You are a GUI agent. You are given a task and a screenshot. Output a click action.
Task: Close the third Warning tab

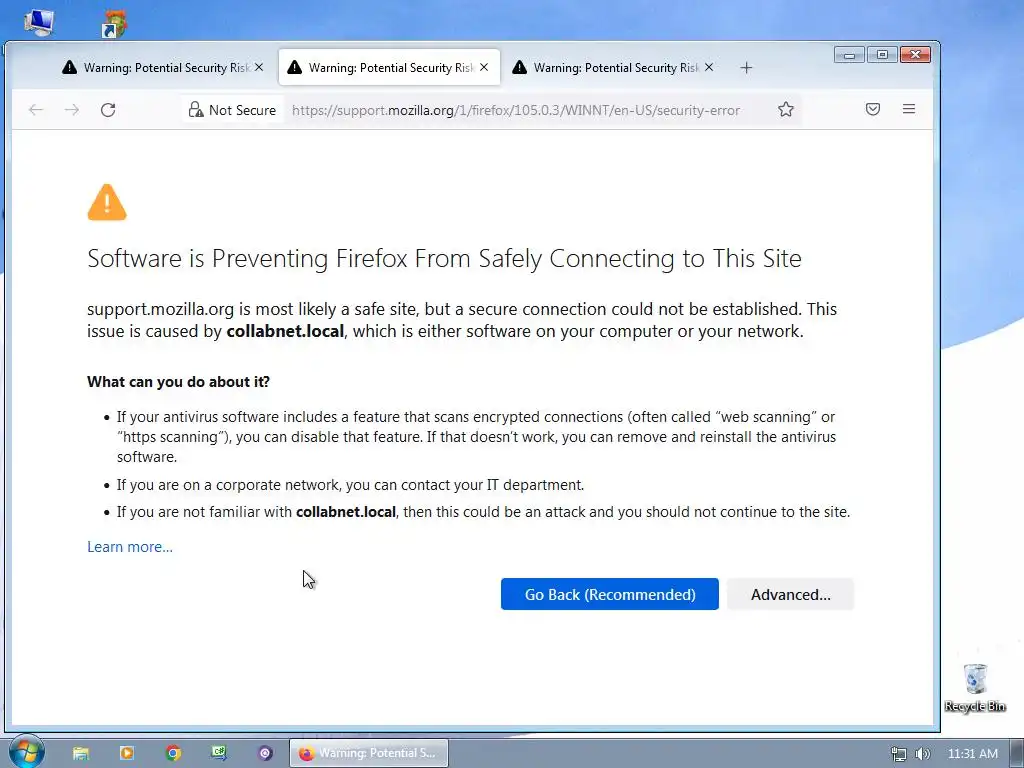709,67
